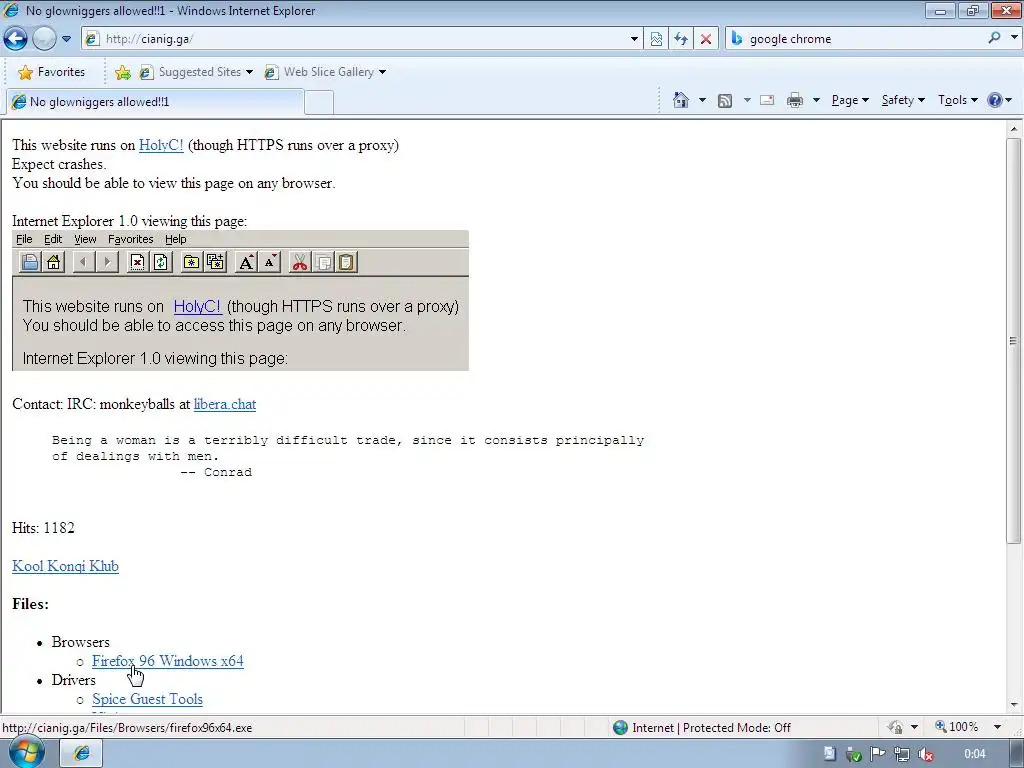Open the Action Center flag icon
The width and height of the screenshot is (1024, 768).
[x=878, y=754]
